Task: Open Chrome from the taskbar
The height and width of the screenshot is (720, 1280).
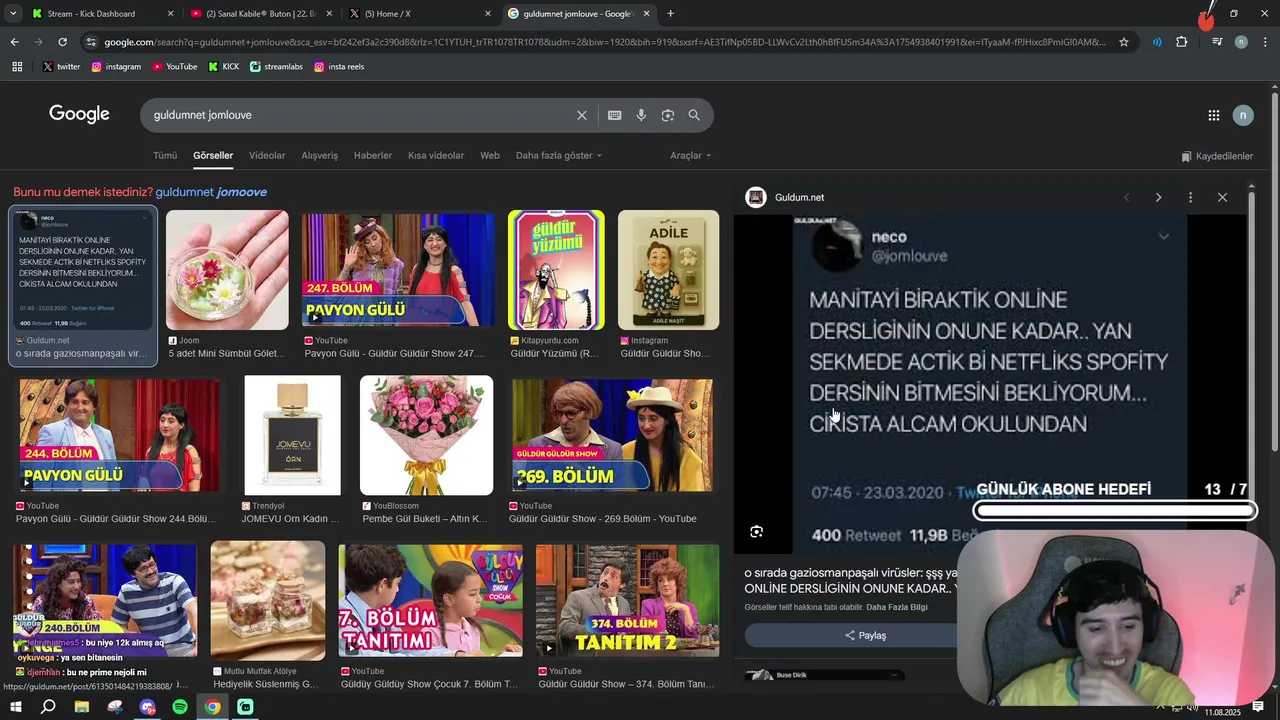Action: tap(213, 707)
